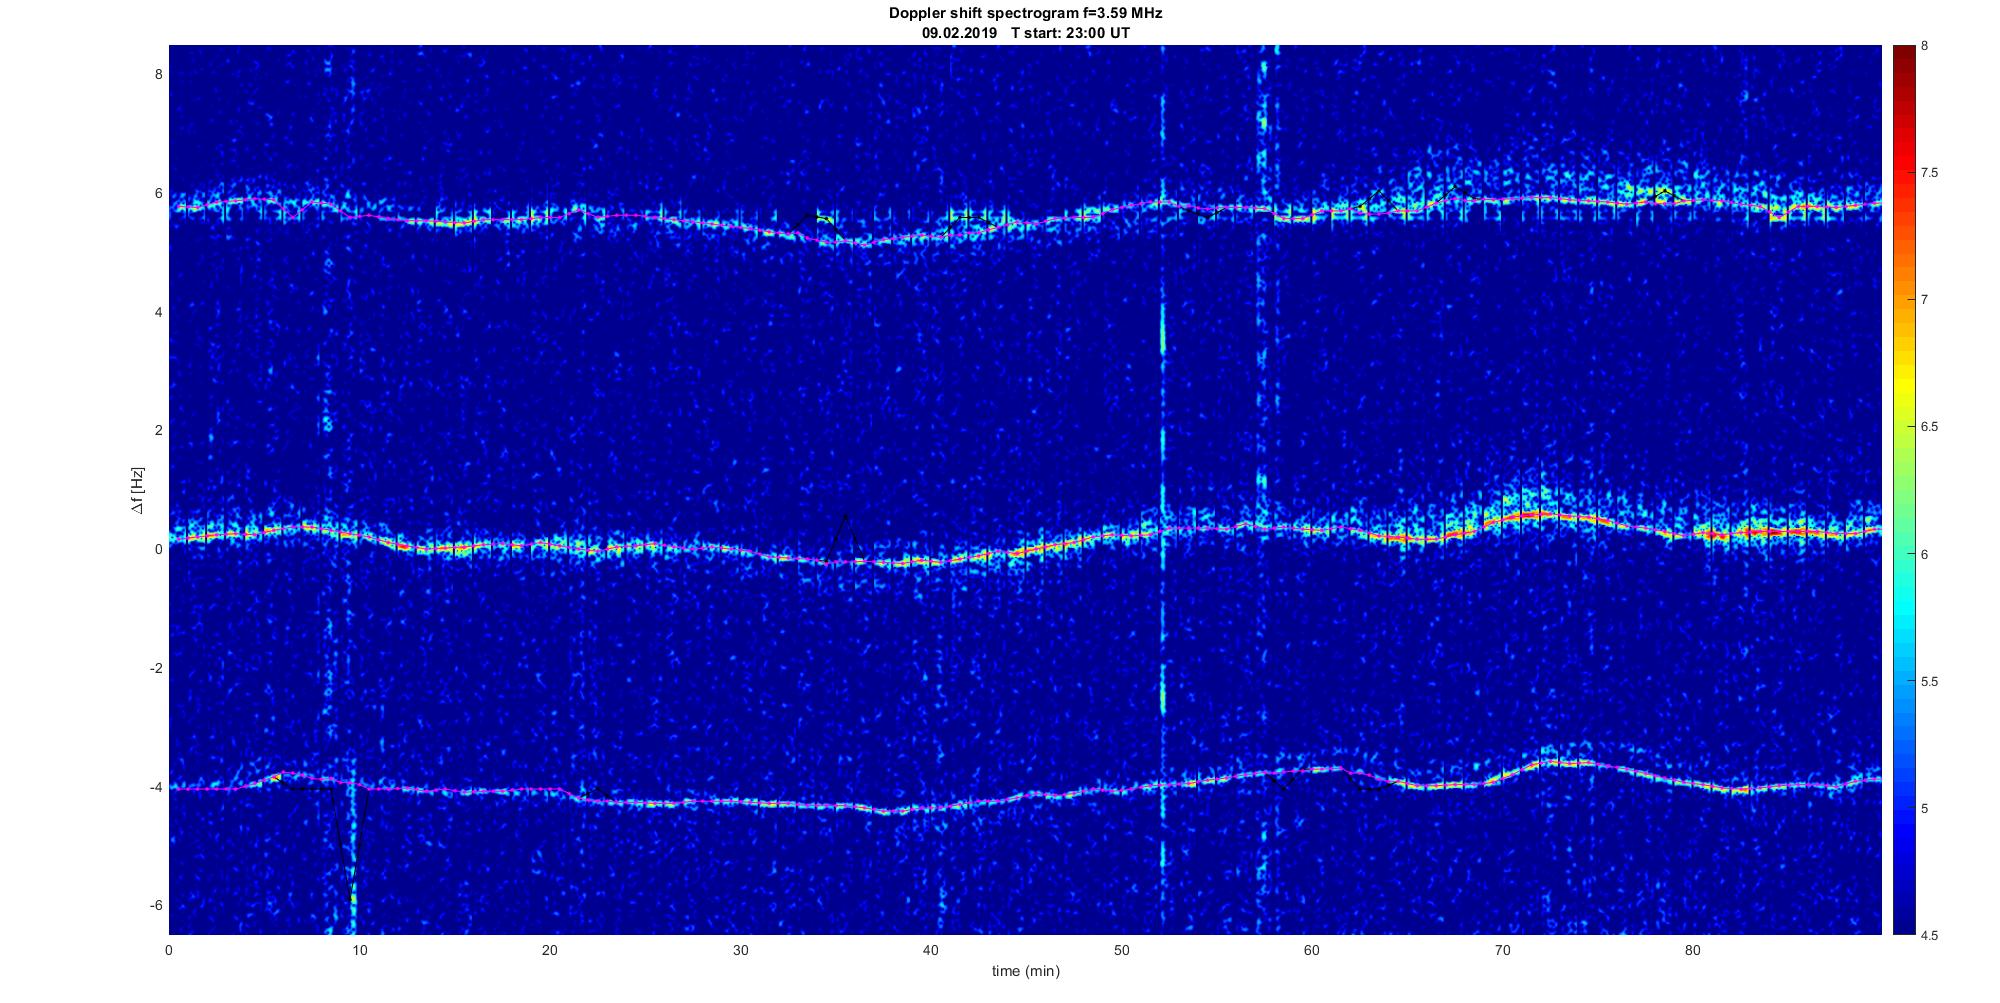Image resolution: width=2000 pixels, height=1003 pixels.
Task: Click the x-axis label 'time (min)'
Action: point(1025,971)
